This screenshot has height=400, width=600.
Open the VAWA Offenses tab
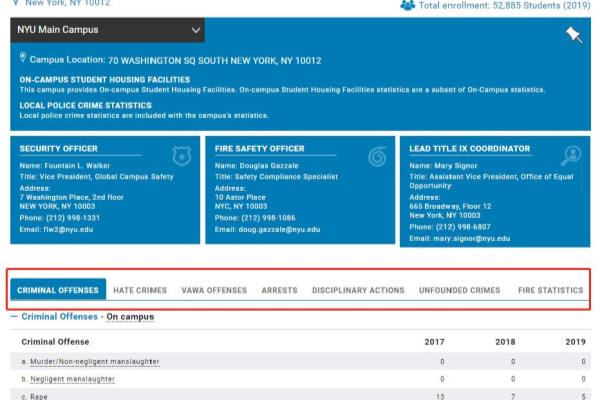click(214, 290)
